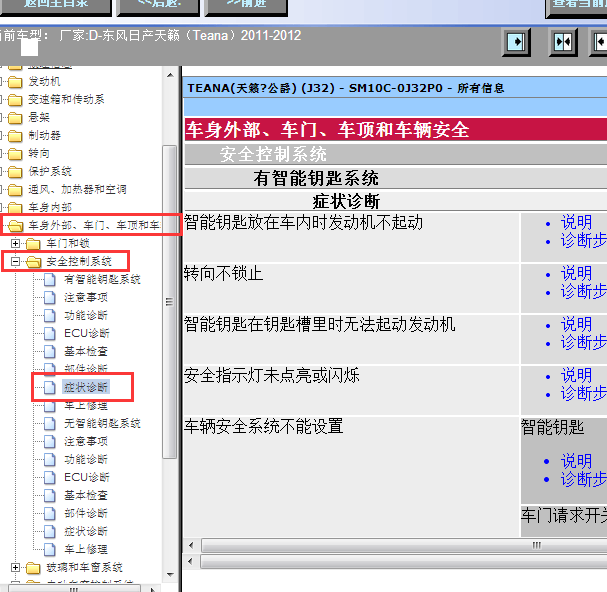Open the last 车上修理 page

(x=86, y=549)
